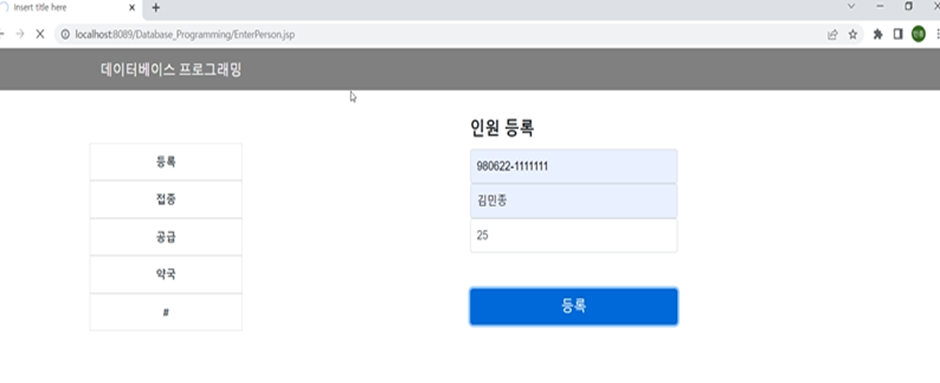Focus the field containing 980622-1111111
Screen dimensions: 940x383
(574, 167)
